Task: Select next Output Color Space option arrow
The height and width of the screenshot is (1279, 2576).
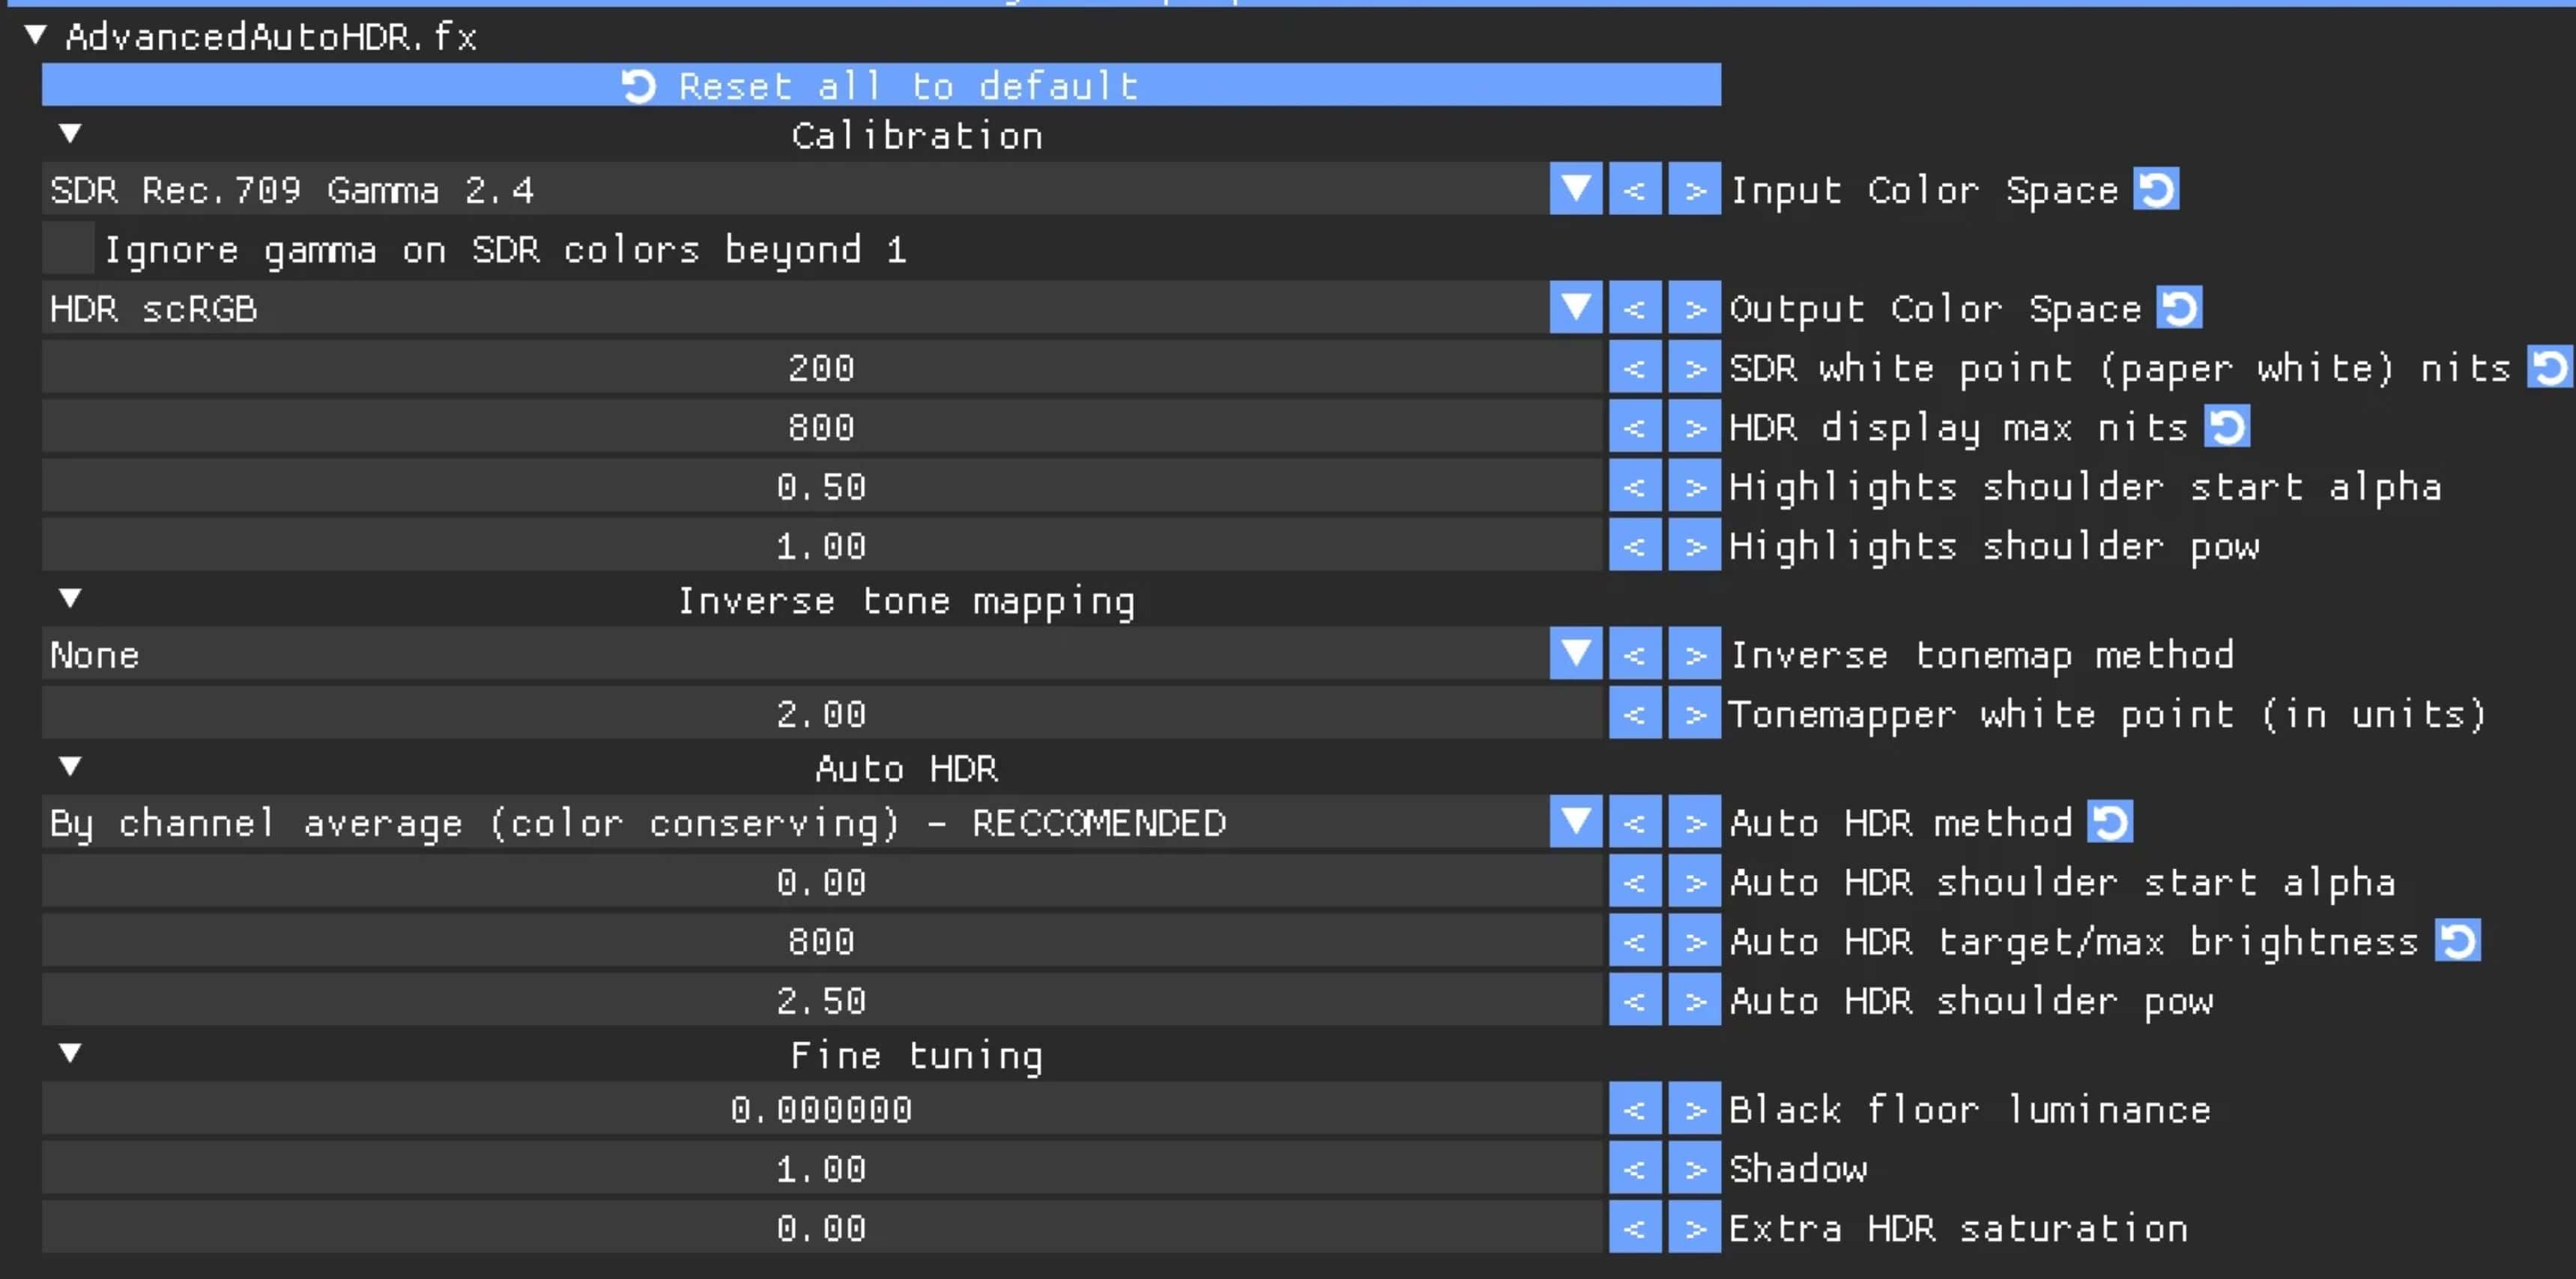Action: (1694, 308)
